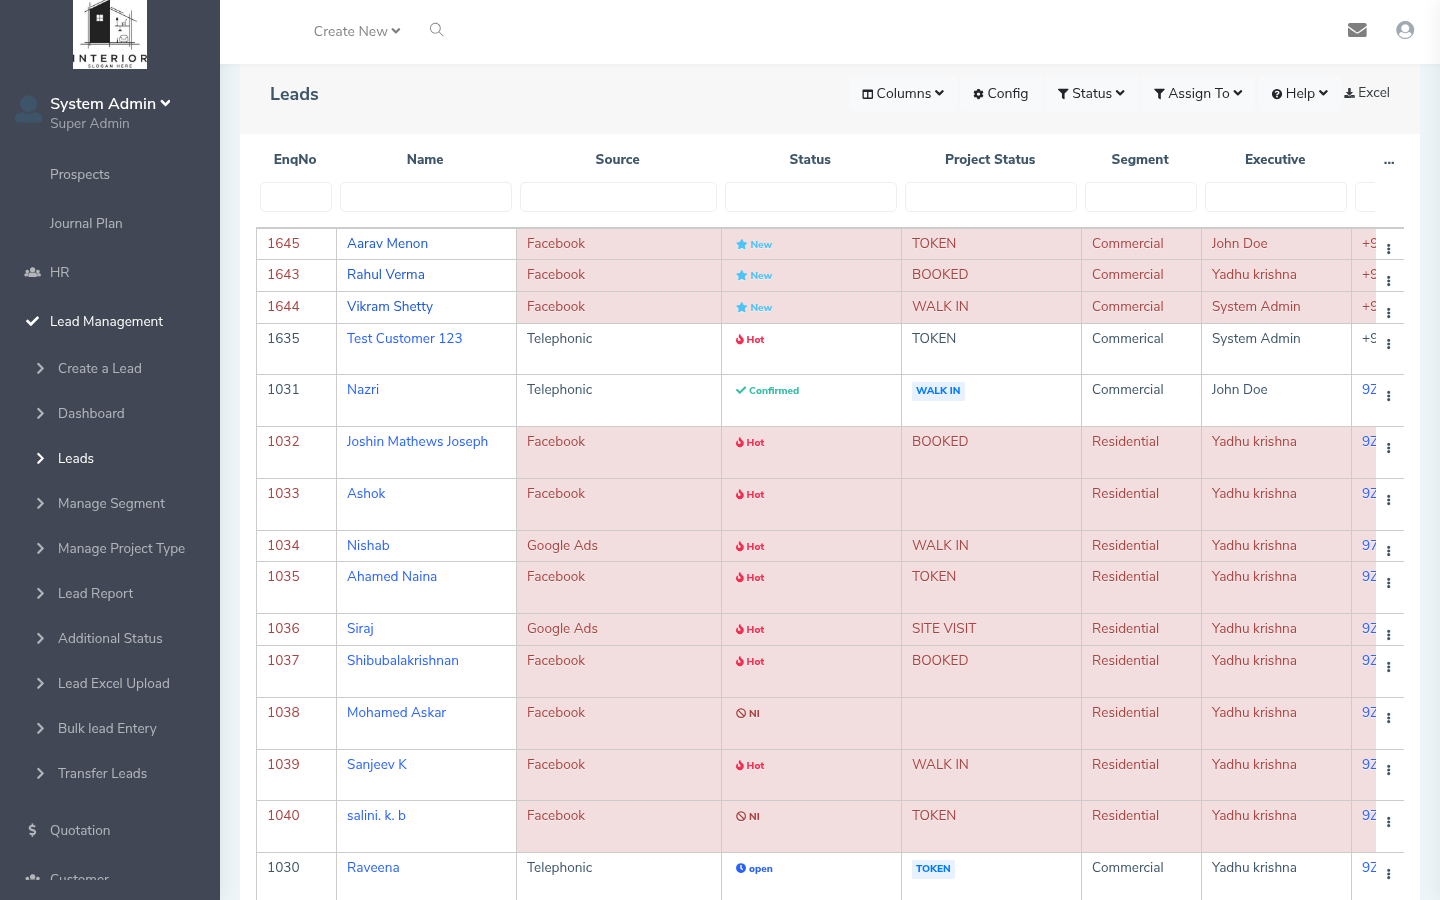Viewport: 1440px width, 900px height.
Task: Open the Status filter dropdown
Action: point(1091,93)
